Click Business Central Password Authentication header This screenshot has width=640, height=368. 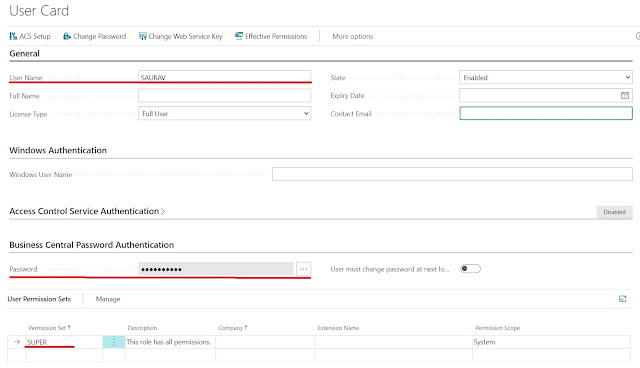click(x=91, y=245)
